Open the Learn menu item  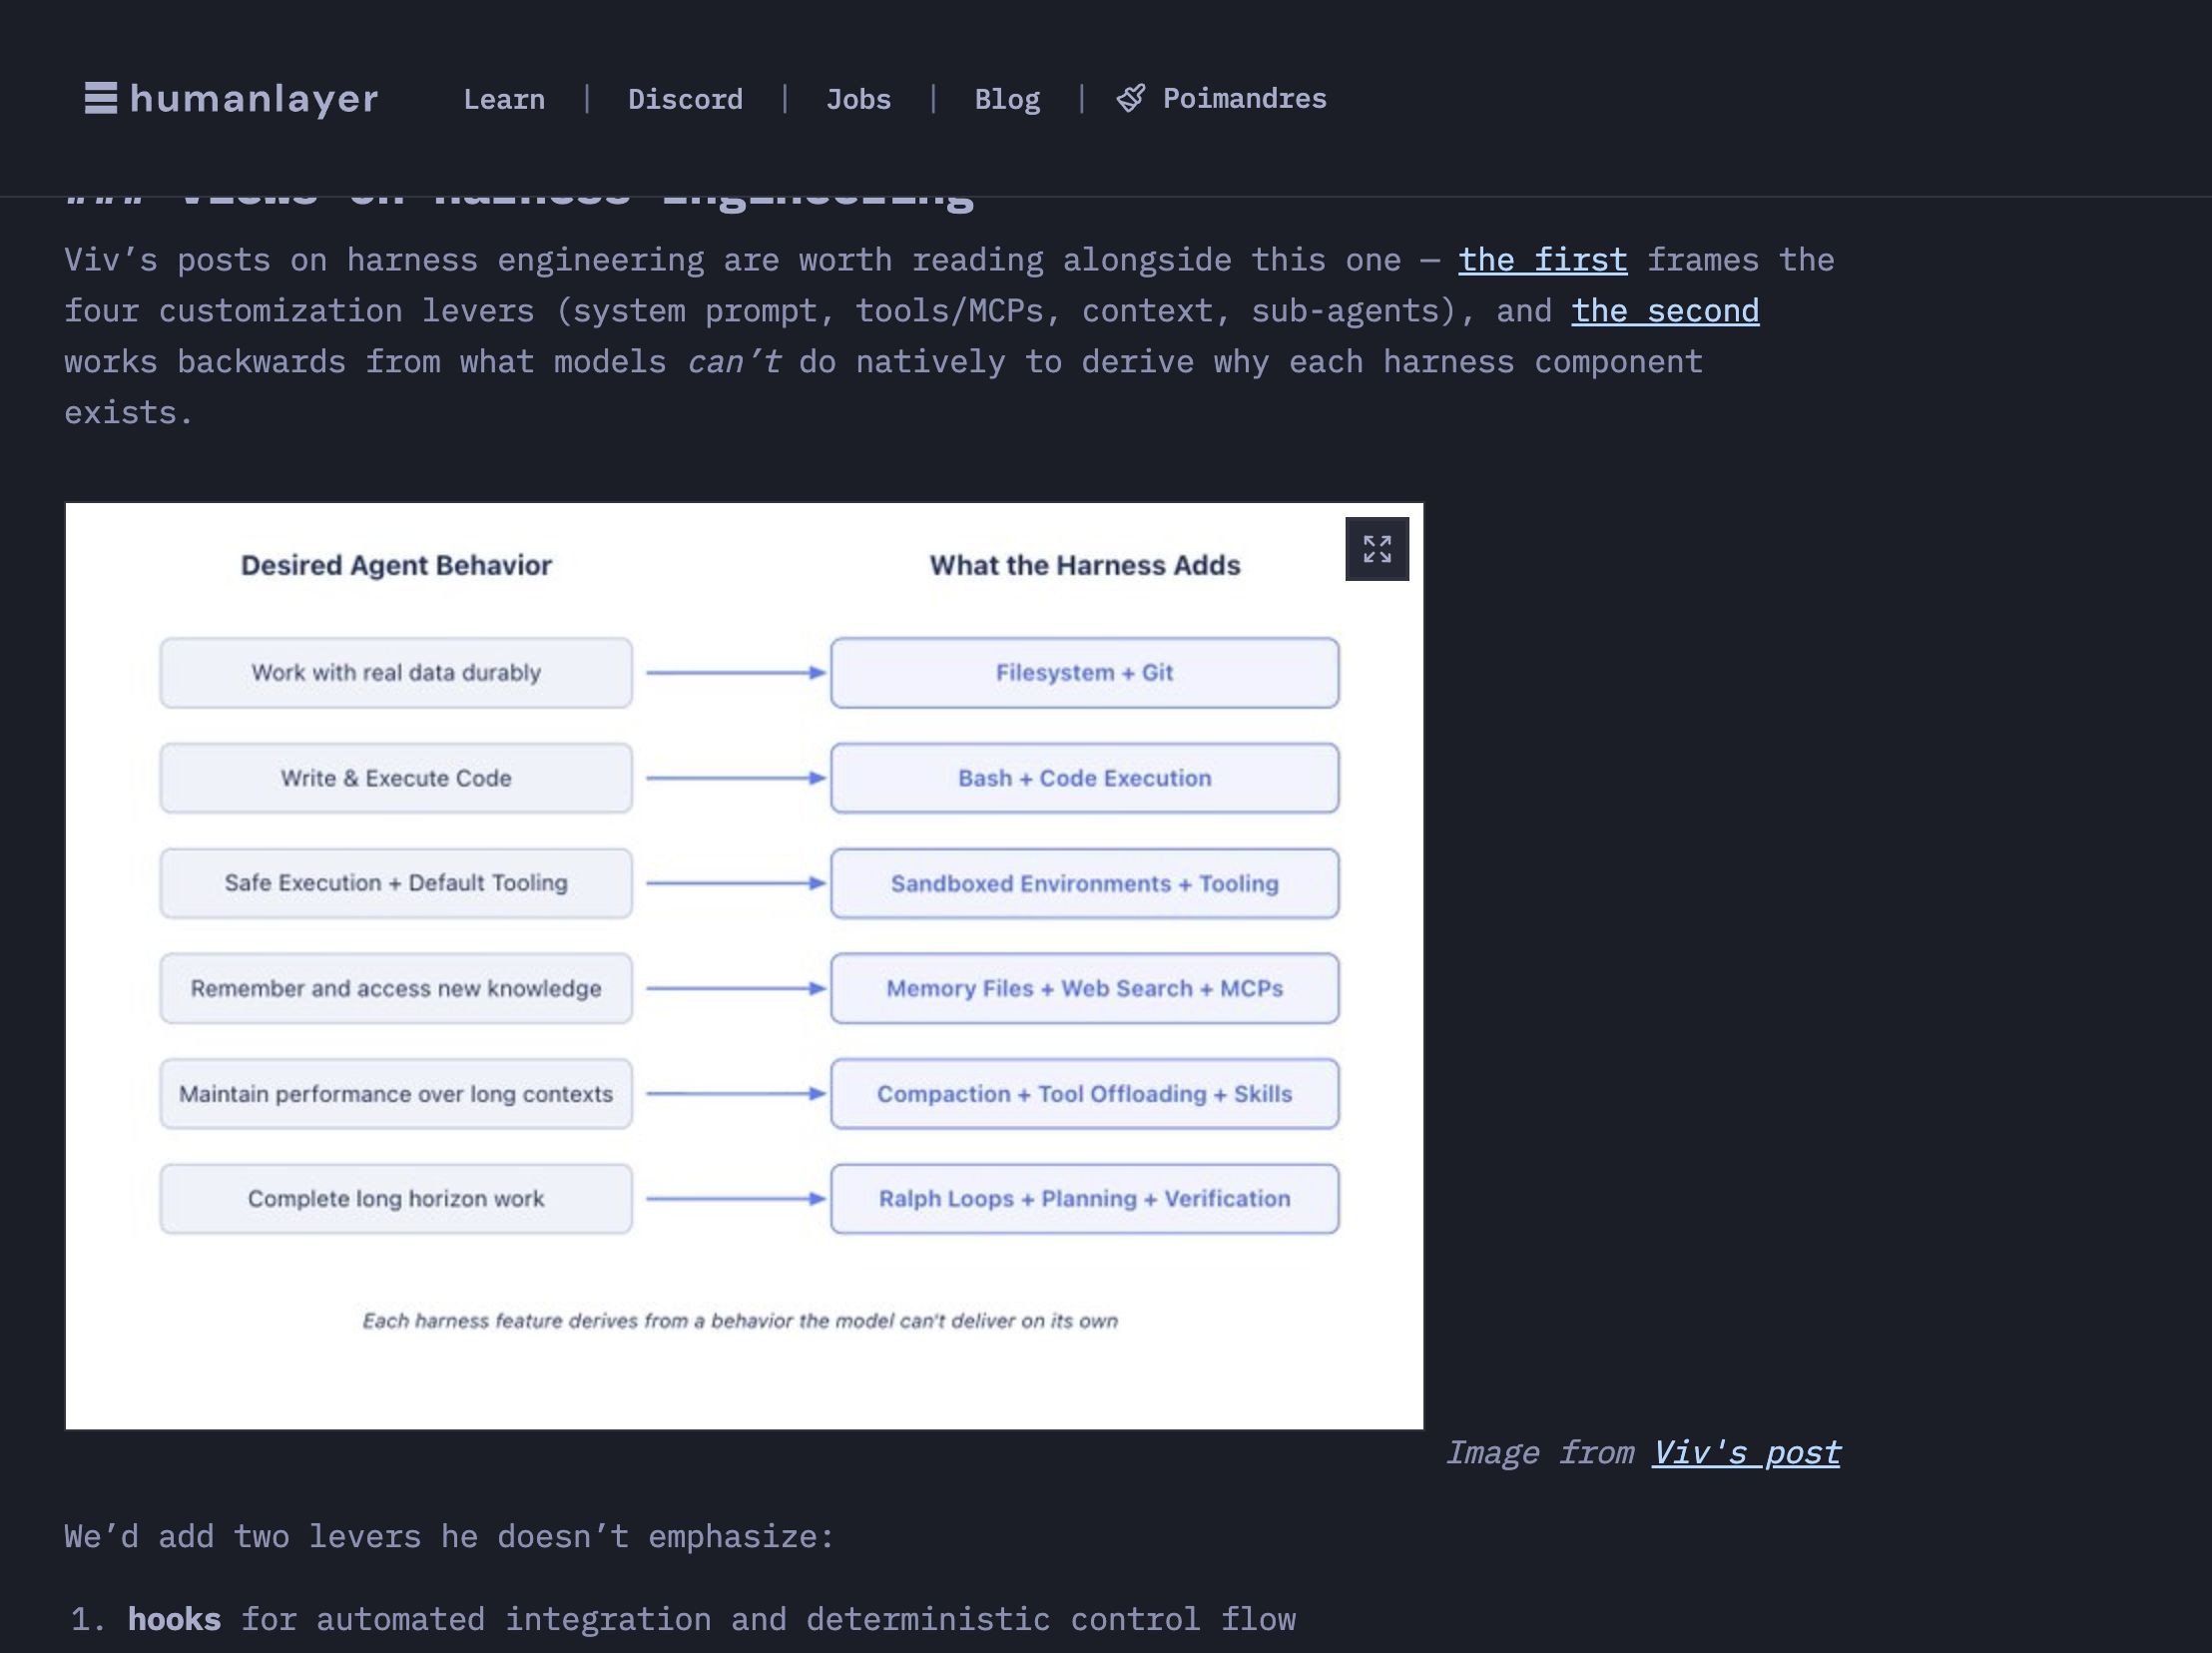click(504, 99)
